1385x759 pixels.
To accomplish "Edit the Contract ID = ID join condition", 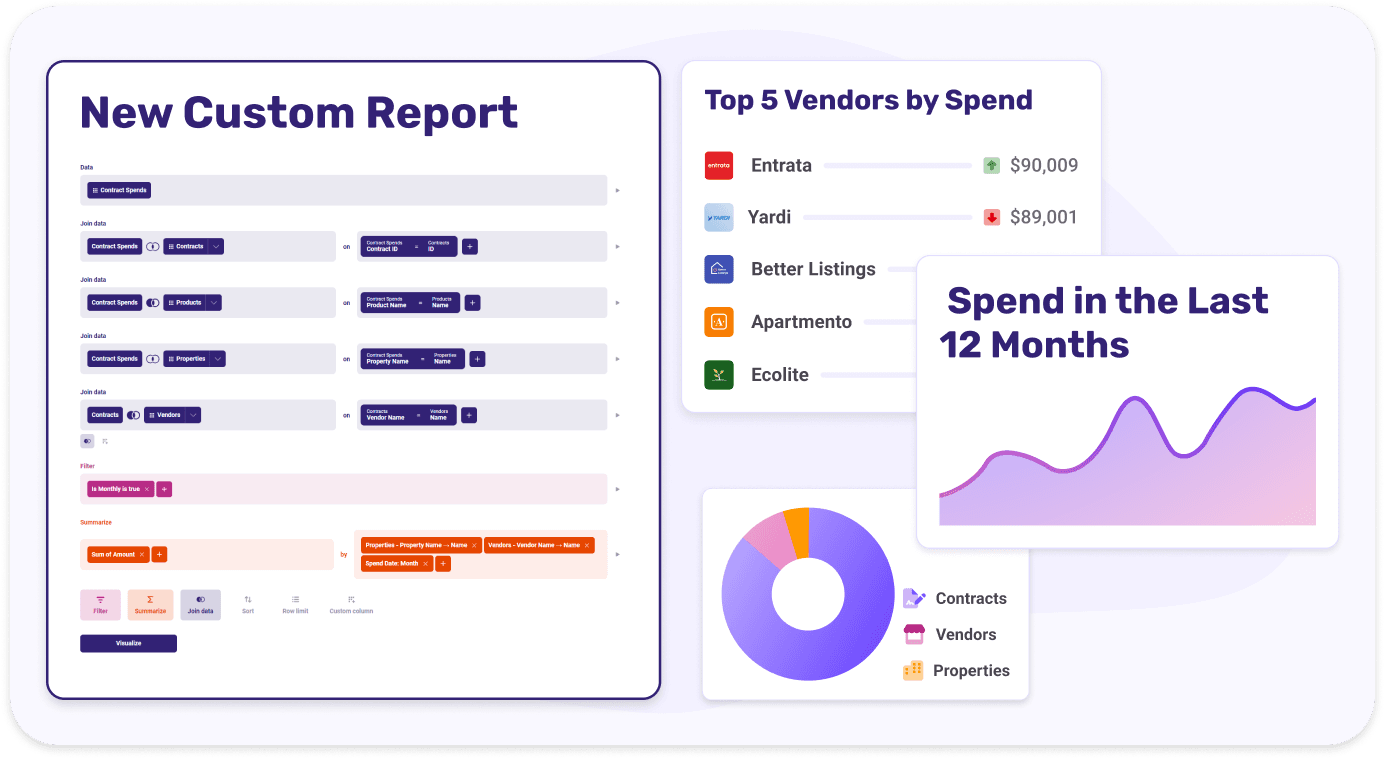I will tap(408, 246).
